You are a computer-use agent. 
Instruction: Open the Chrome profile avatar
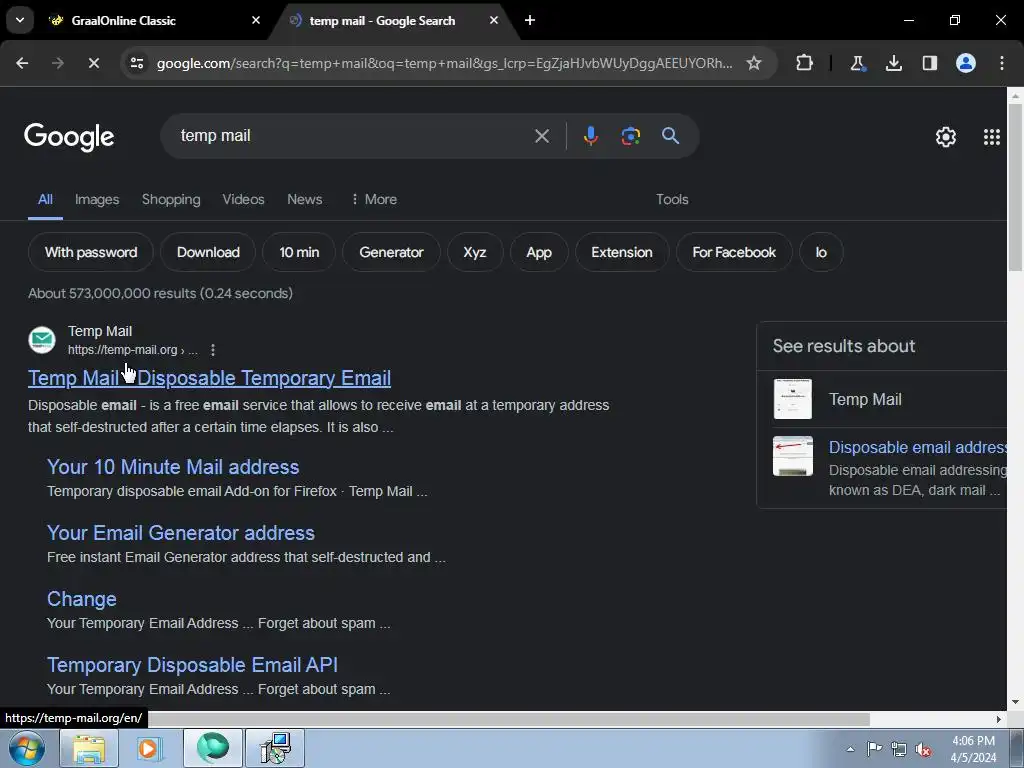(x=966, y=63)
